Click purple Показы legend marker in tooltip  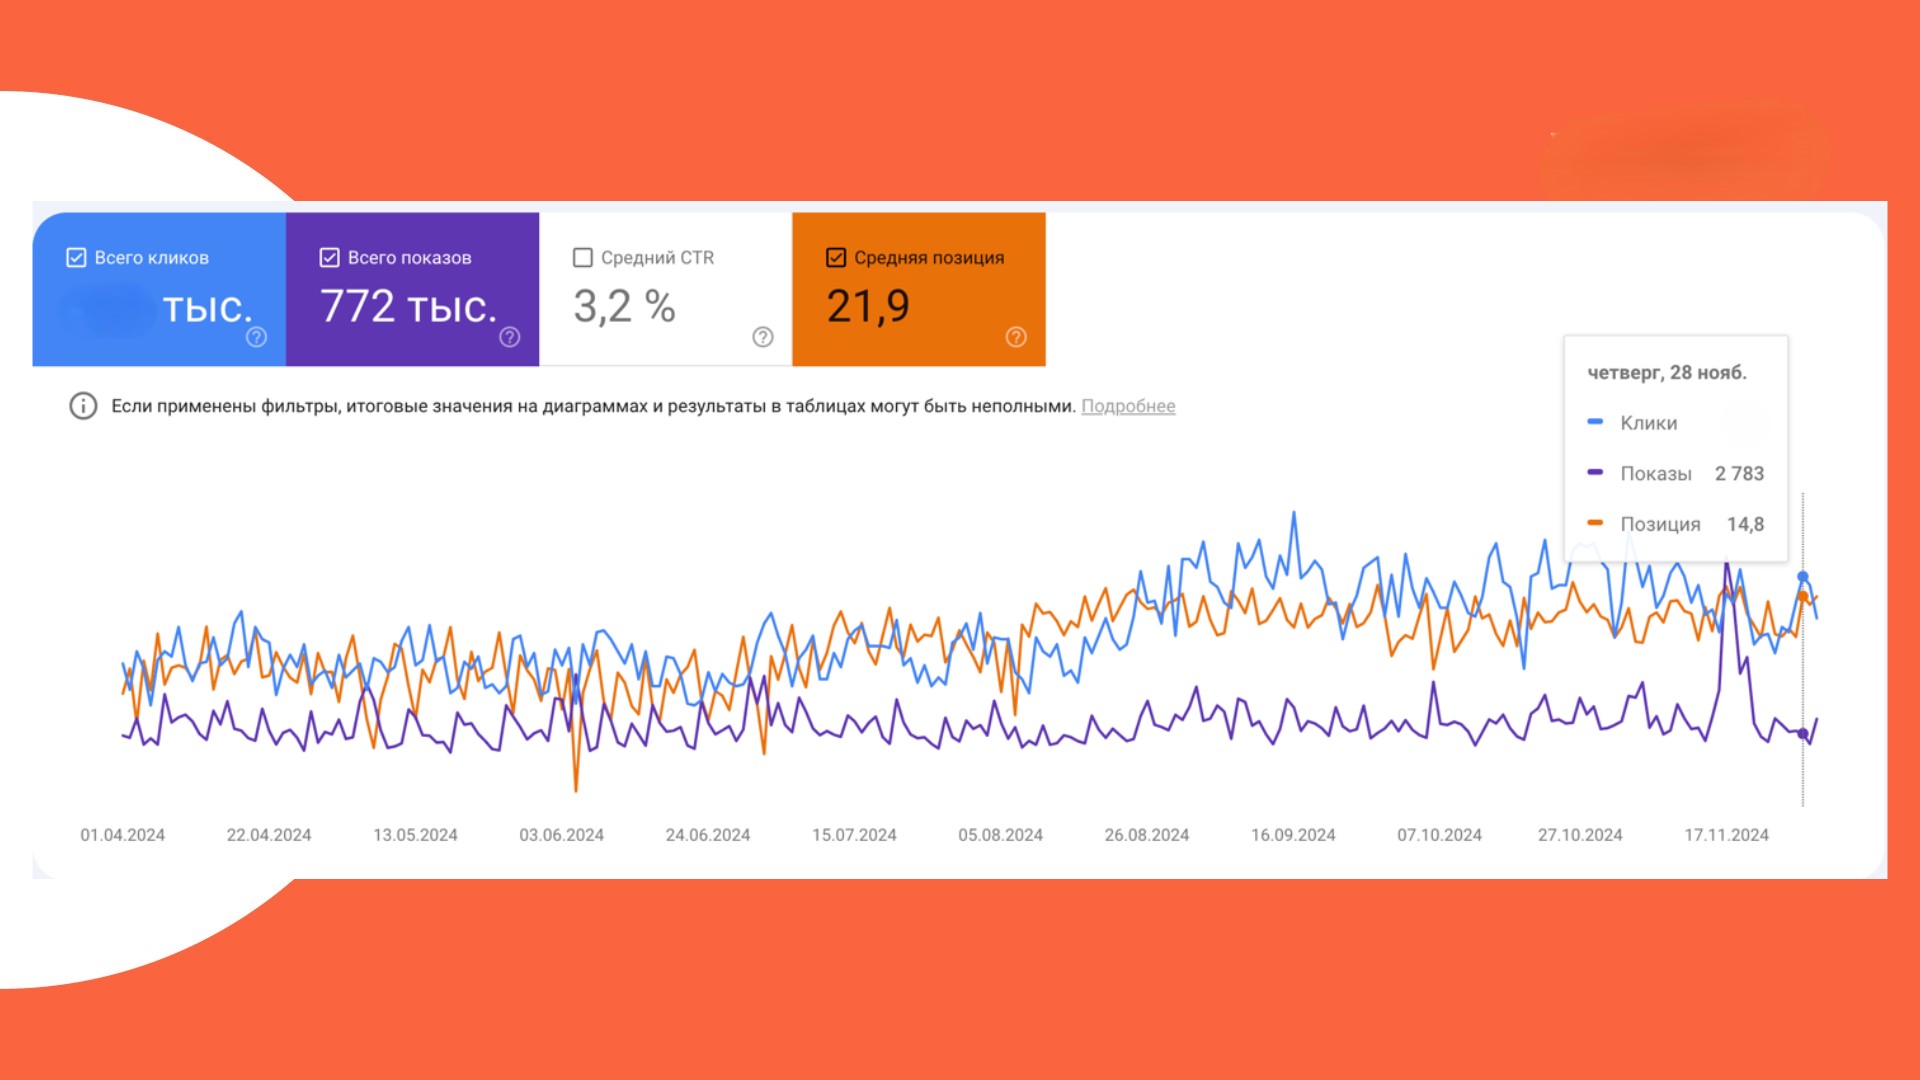1595,472
